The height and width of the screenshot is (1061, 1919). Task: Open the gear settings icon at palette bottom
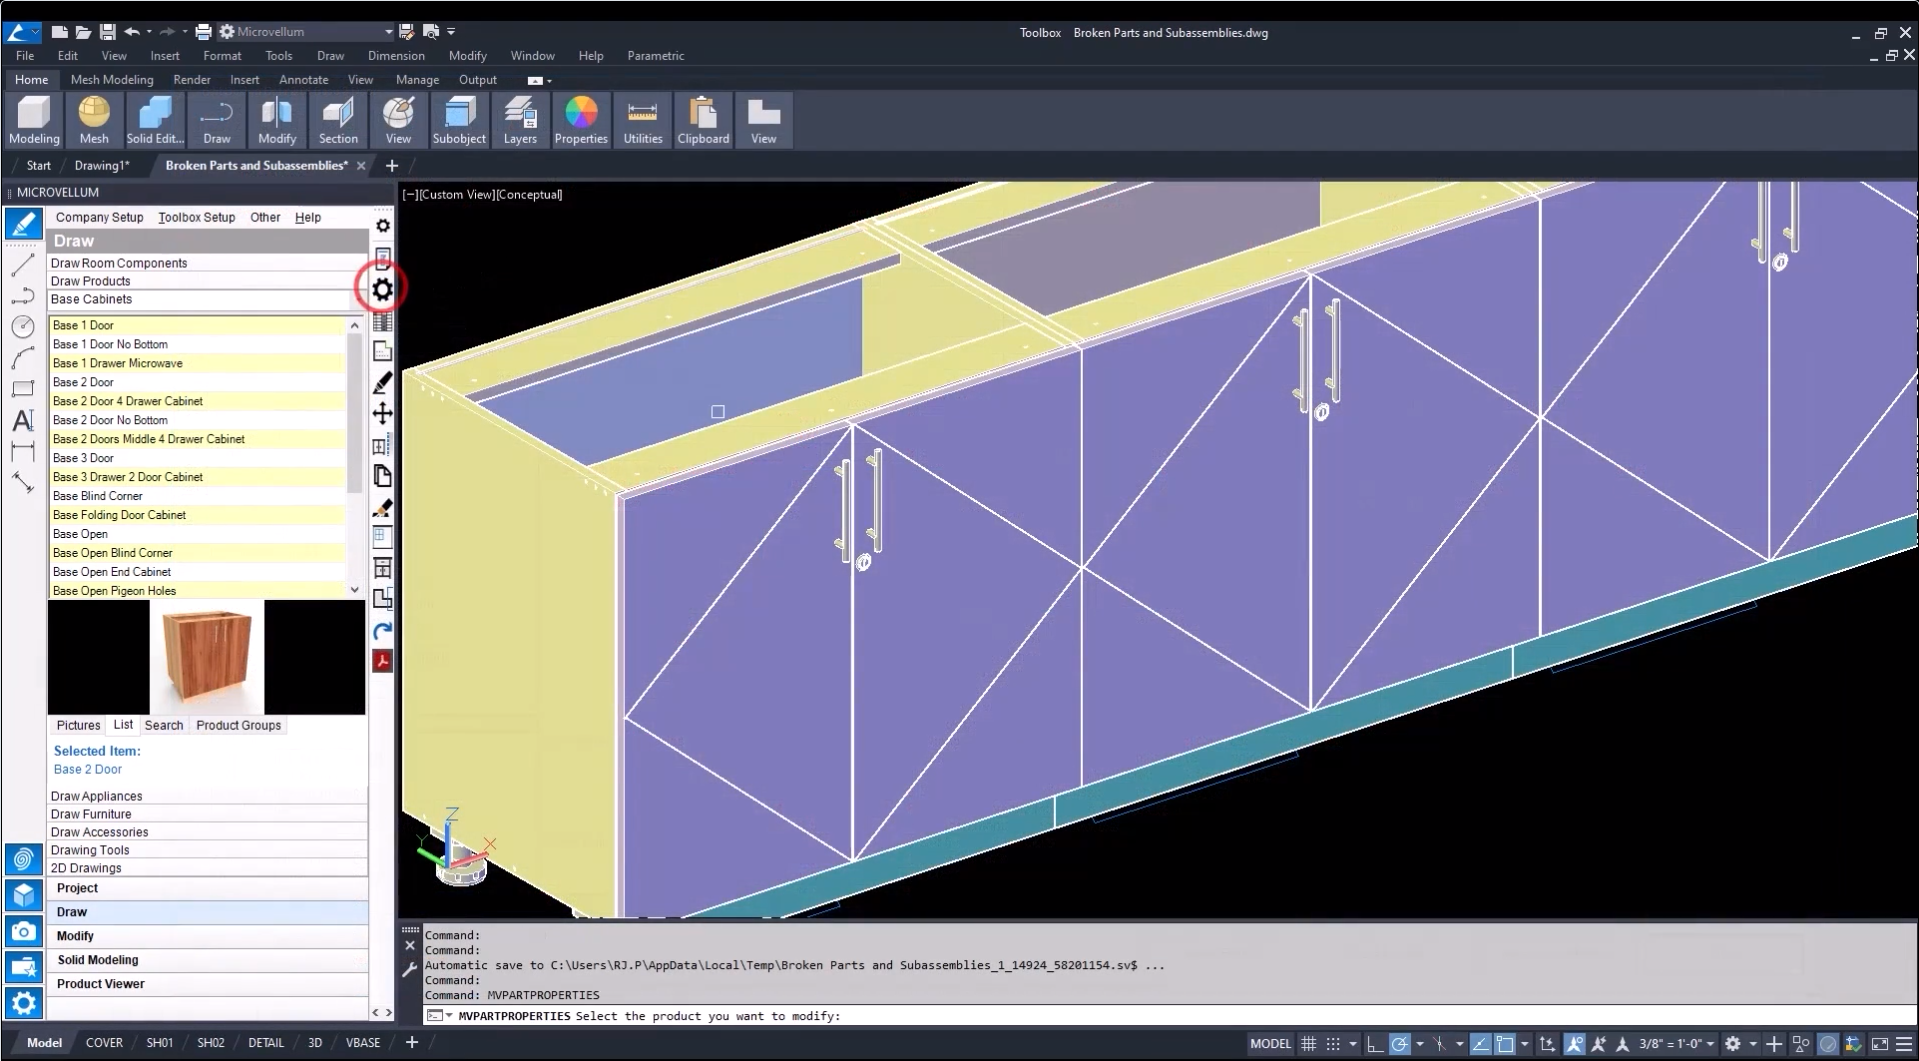tap(23, 1002)
